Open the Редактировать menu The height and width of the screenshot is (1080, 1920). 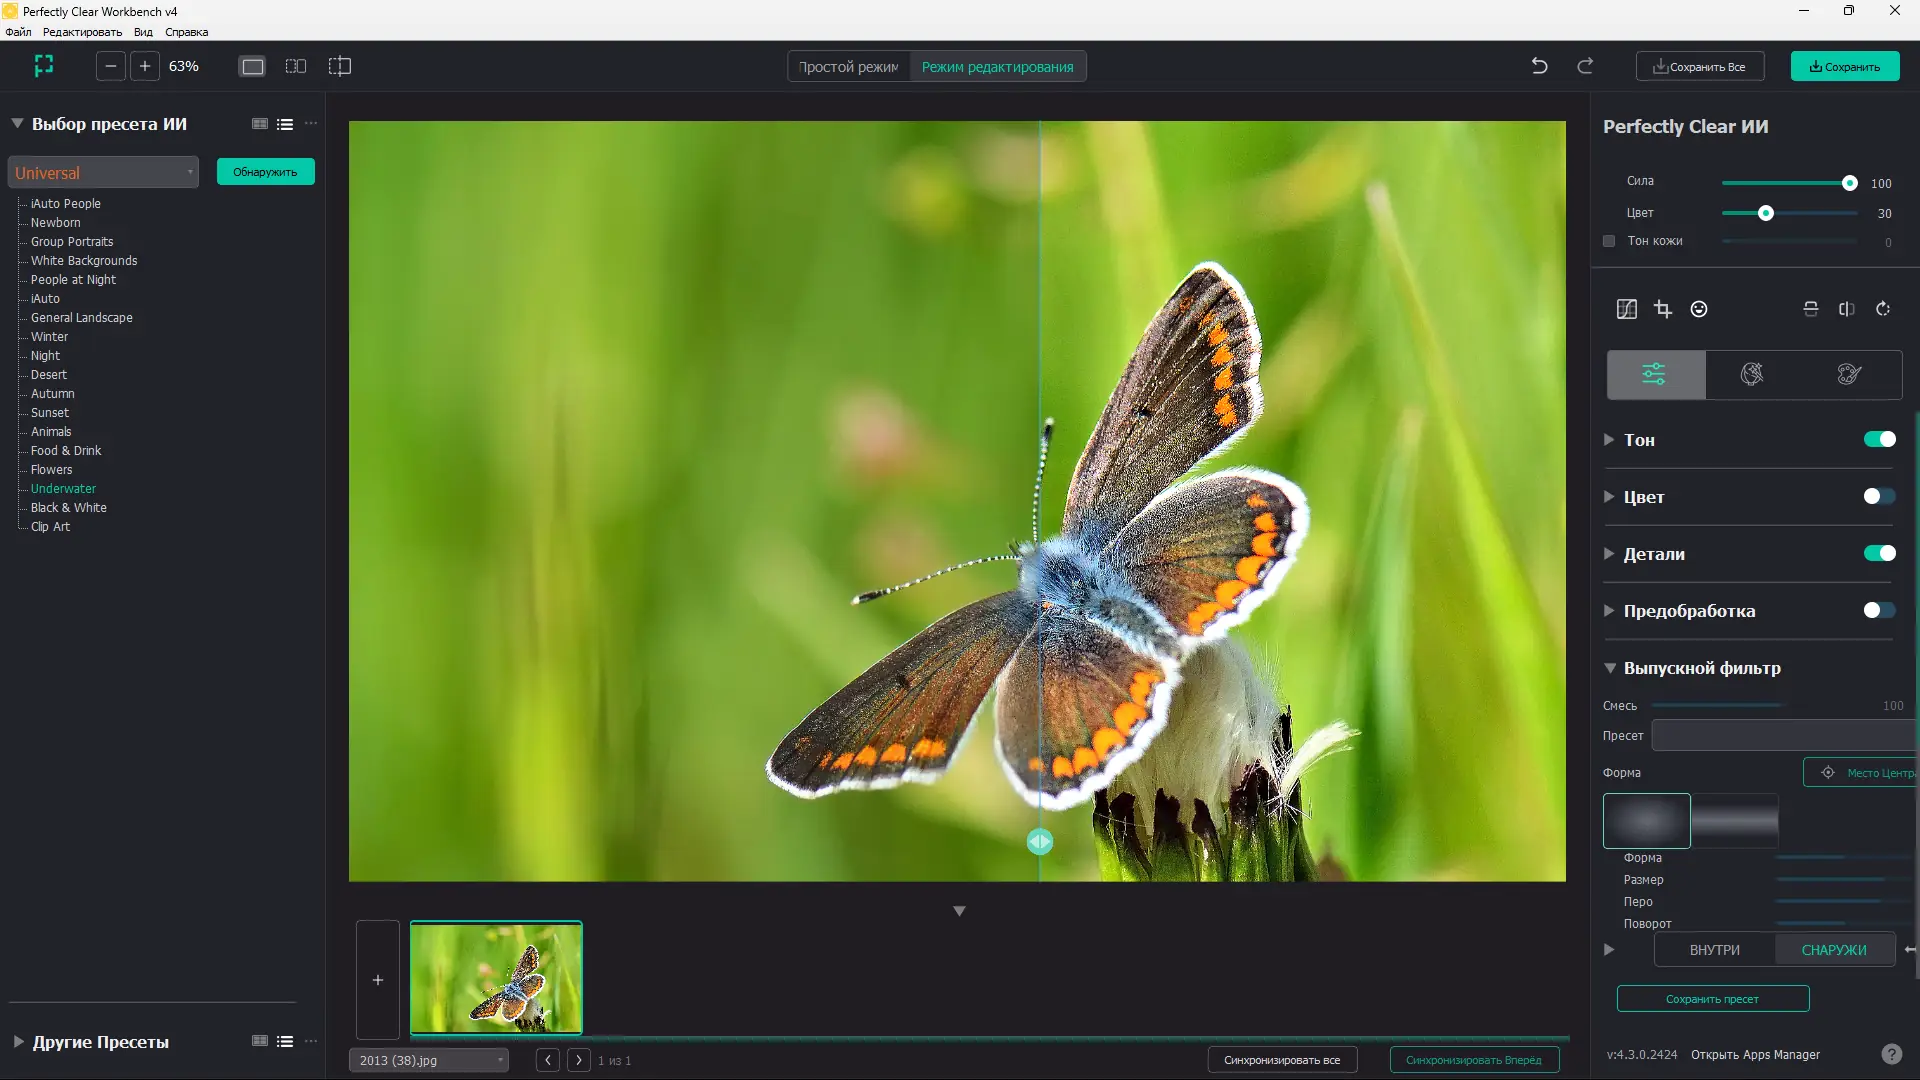[x=82, y=32]
